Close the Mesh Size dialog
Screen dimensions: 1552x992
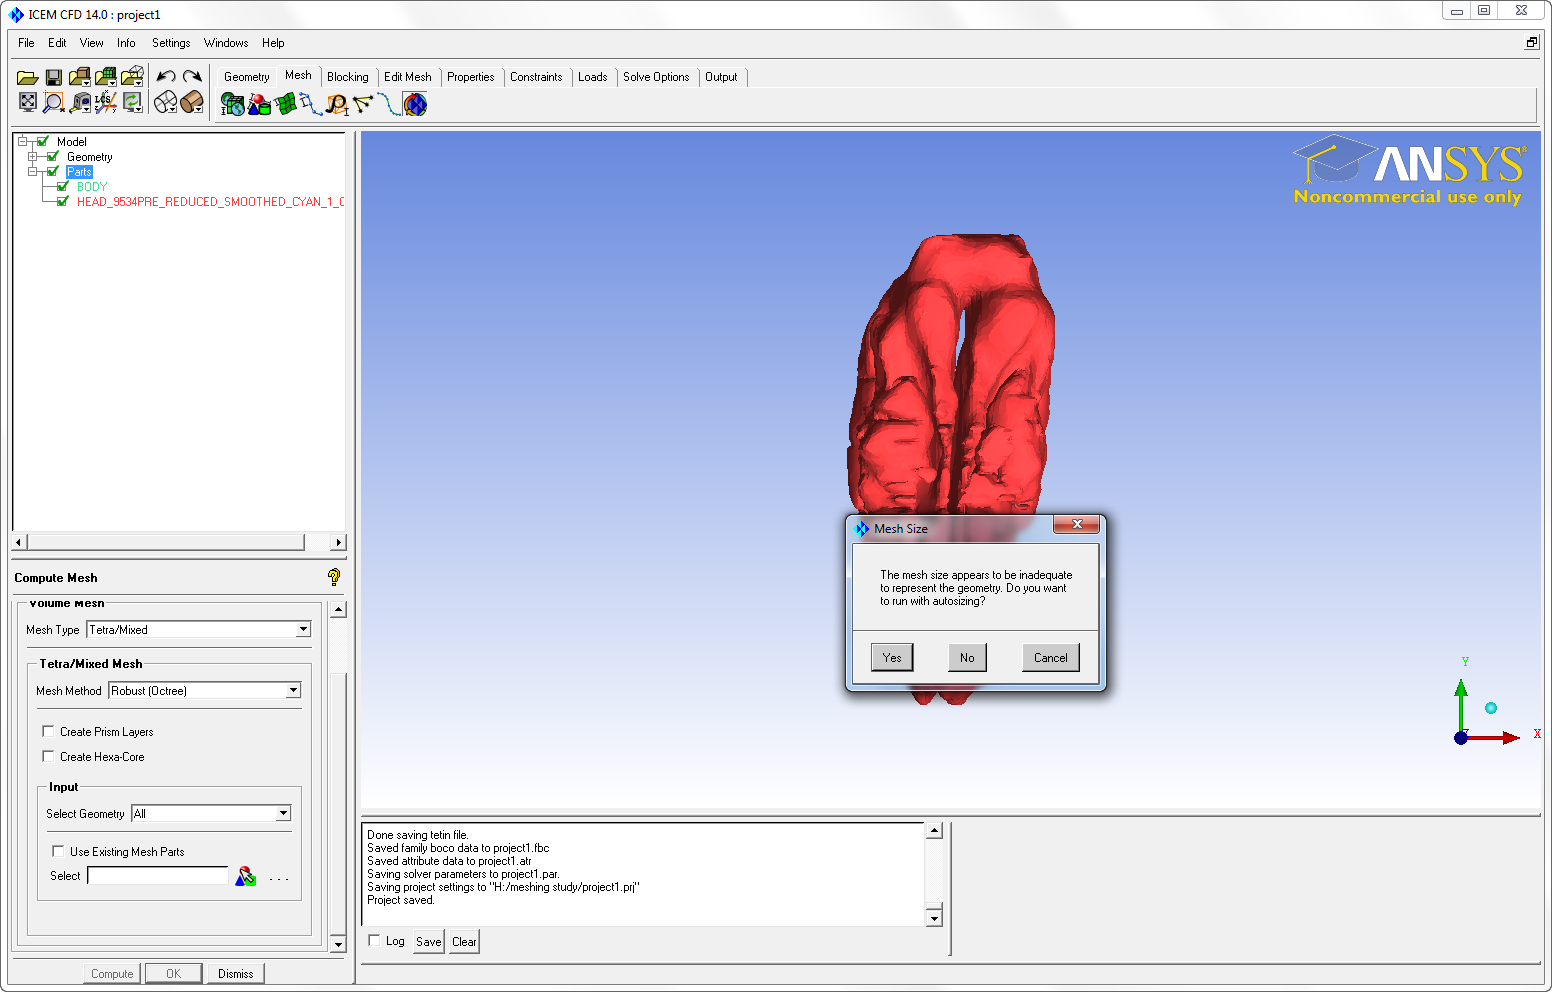pyautogui.click(x=1077, y=524)
